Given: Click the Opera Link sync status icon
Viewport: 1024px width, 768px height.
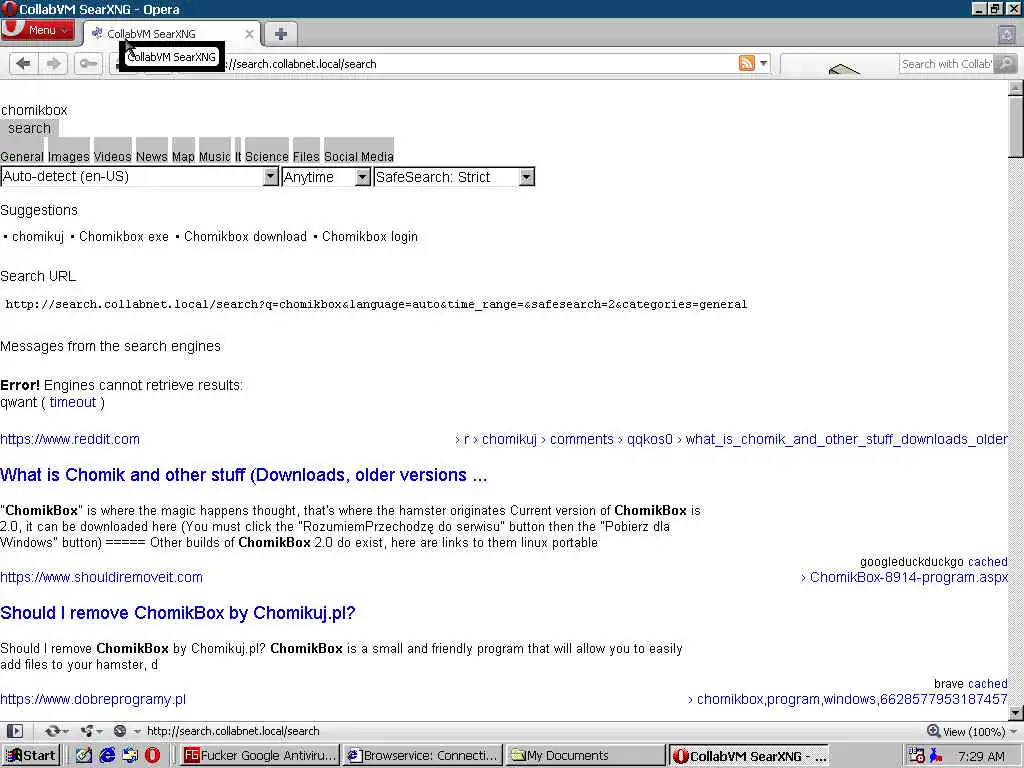Looking at the screenshot, I should coord(55,731).
